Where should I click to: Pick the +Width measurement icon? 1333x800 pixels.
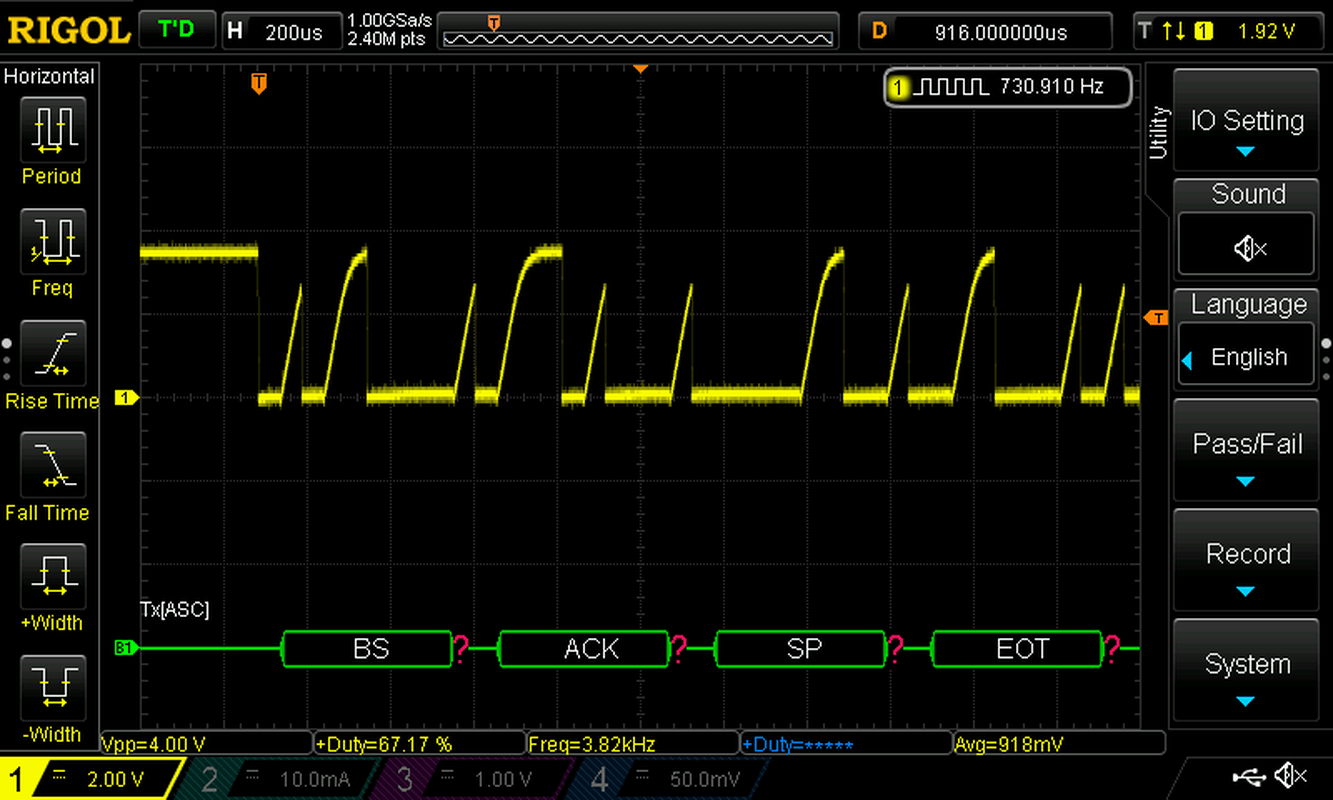pyautogui.click(x=51, y=575)
